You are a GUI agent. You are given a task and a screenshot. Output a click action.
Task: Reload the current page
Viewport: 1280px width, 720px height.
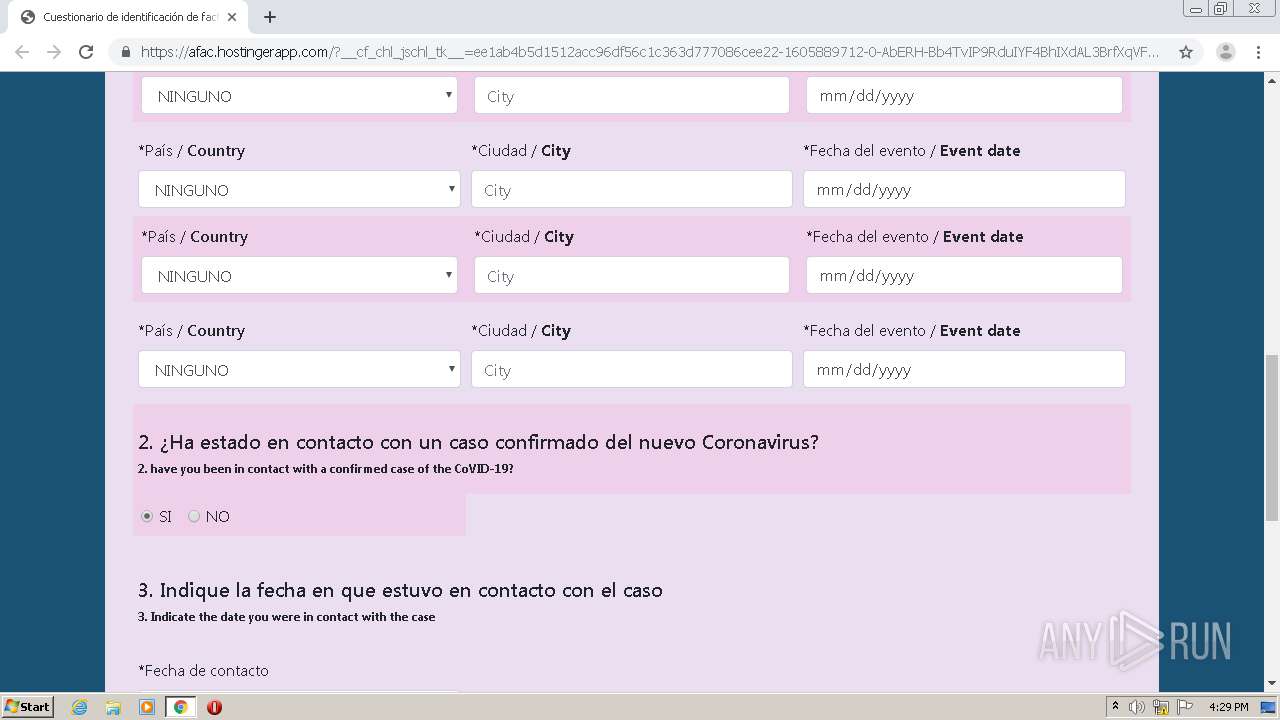point(86,52)
